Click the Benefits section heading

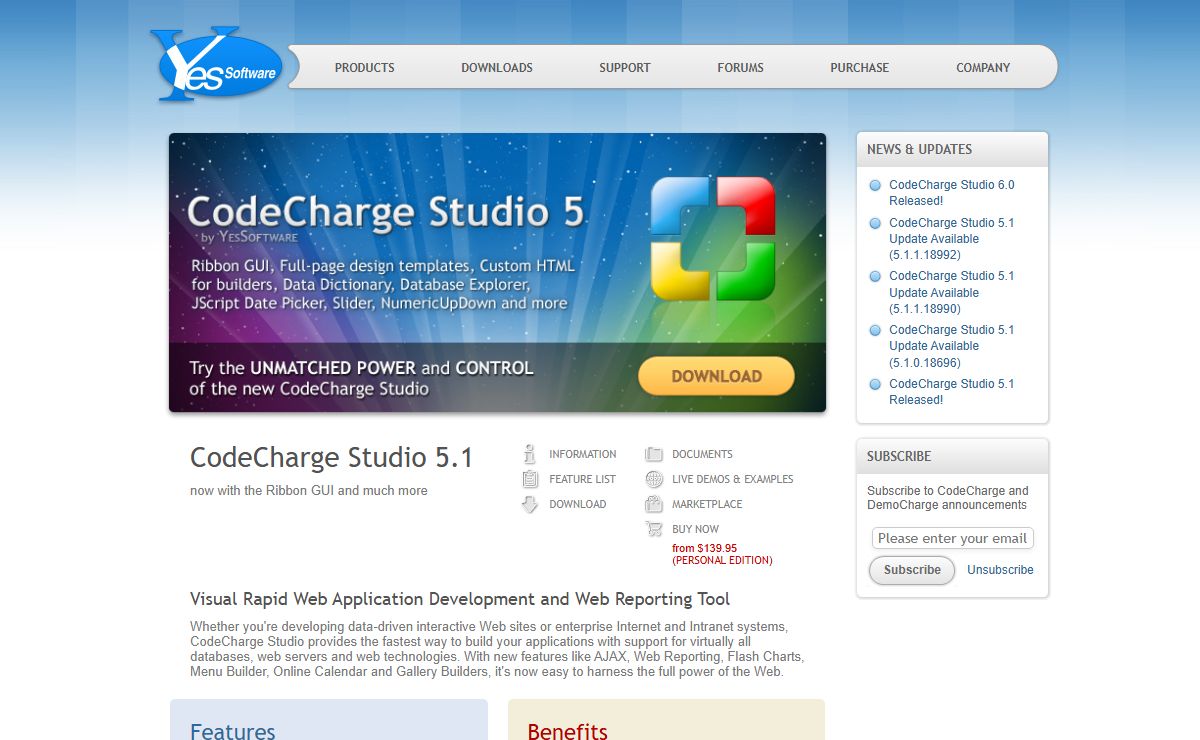pyautogui.click(x=567, y=731)
